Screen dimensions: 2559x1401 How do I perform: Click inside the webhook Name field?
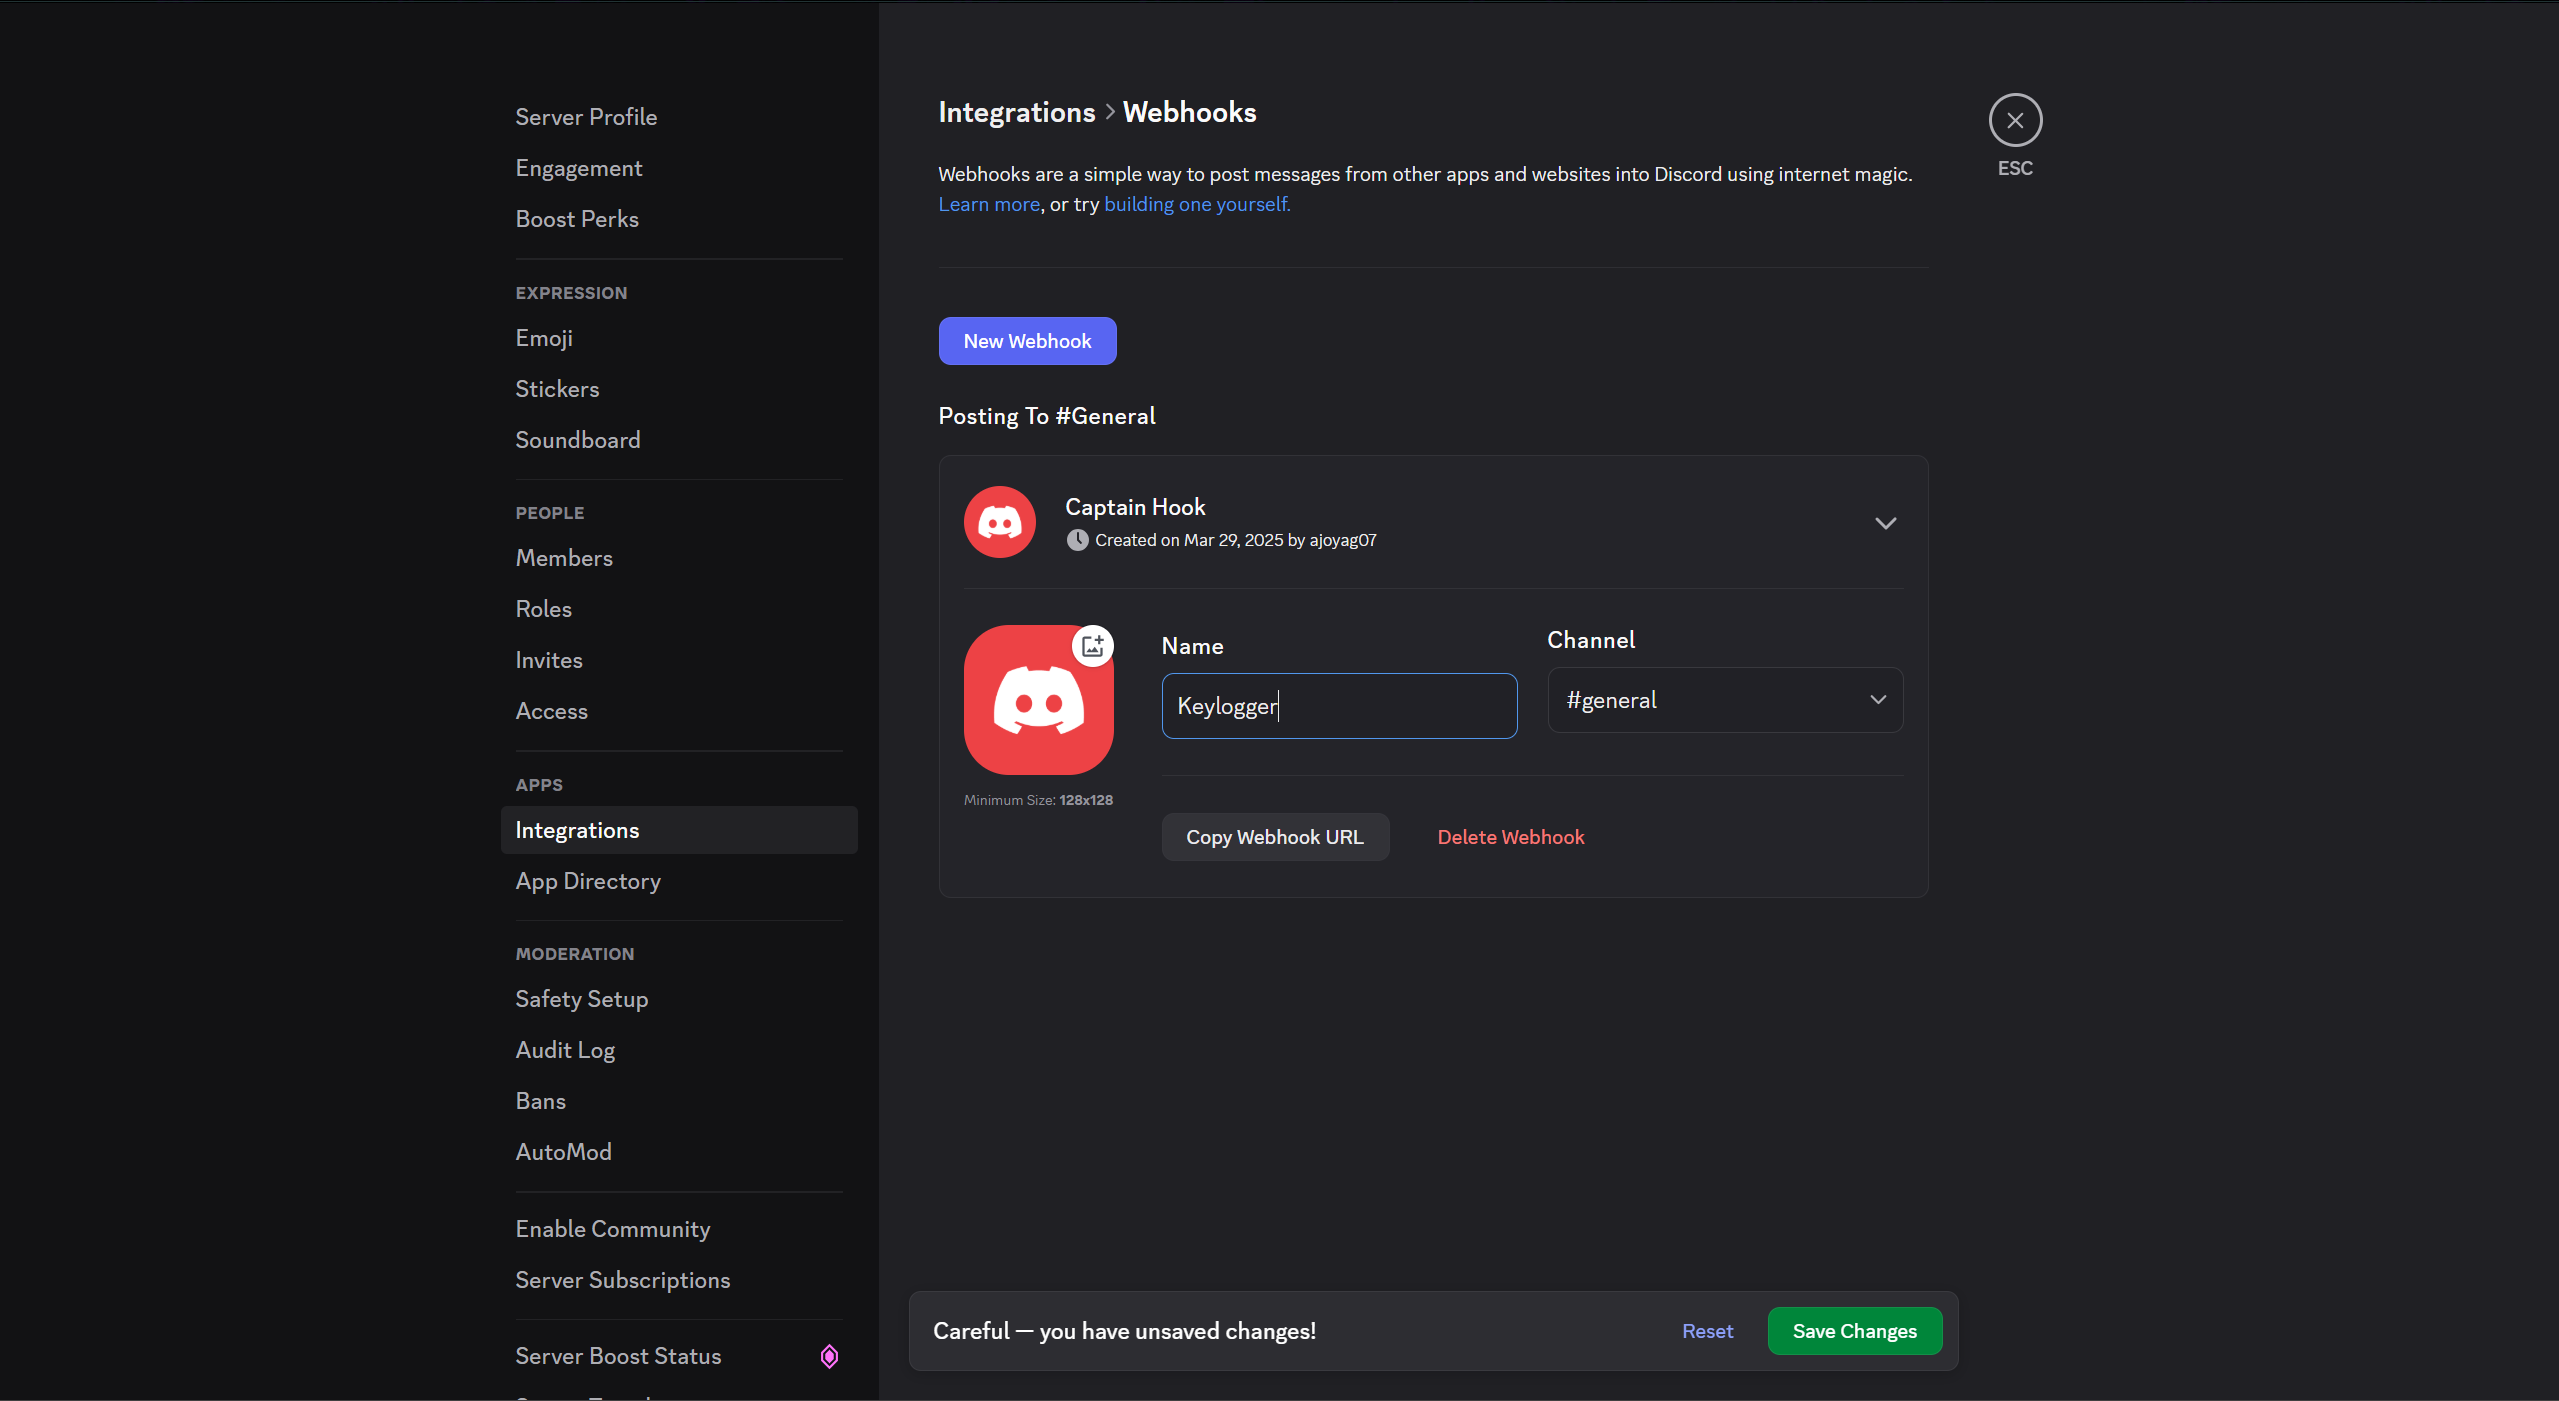pos(1339,706)
